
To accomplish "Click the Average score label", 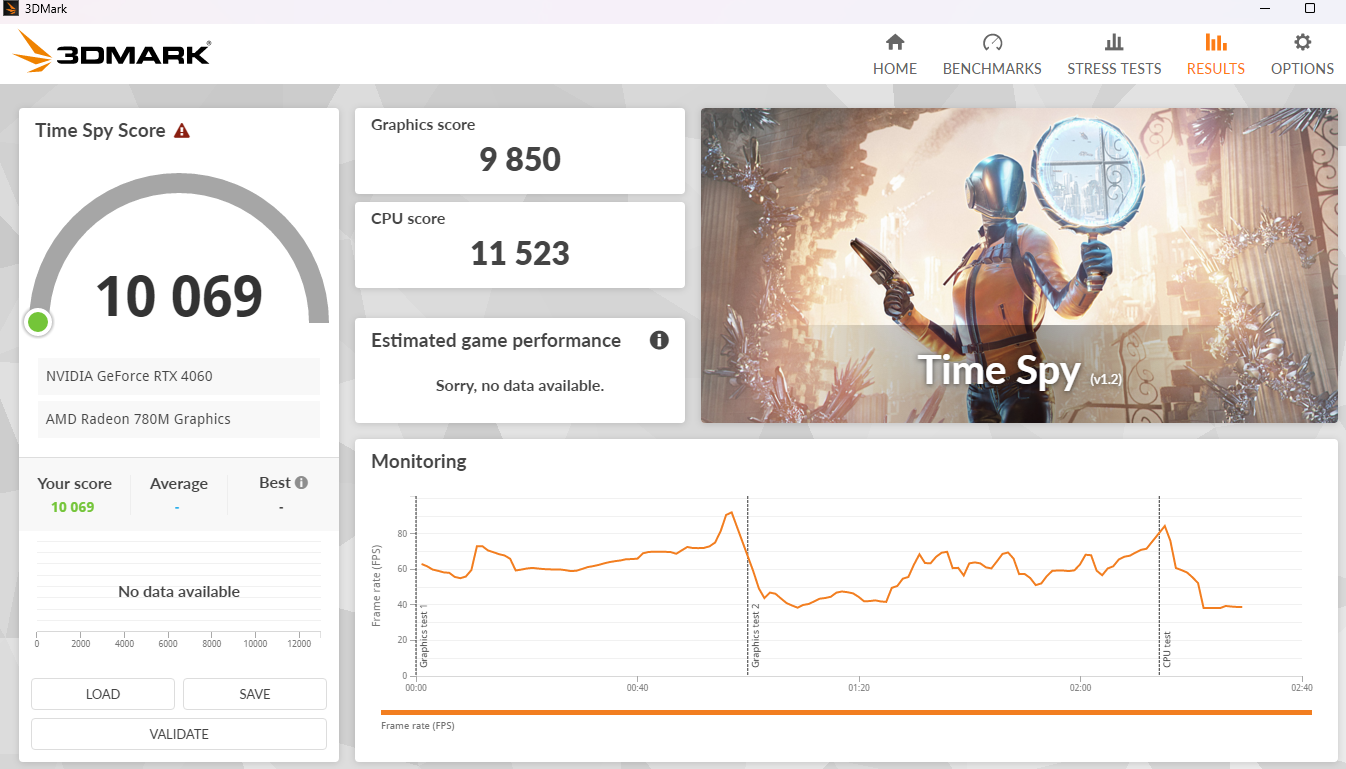I will point(179,483).
